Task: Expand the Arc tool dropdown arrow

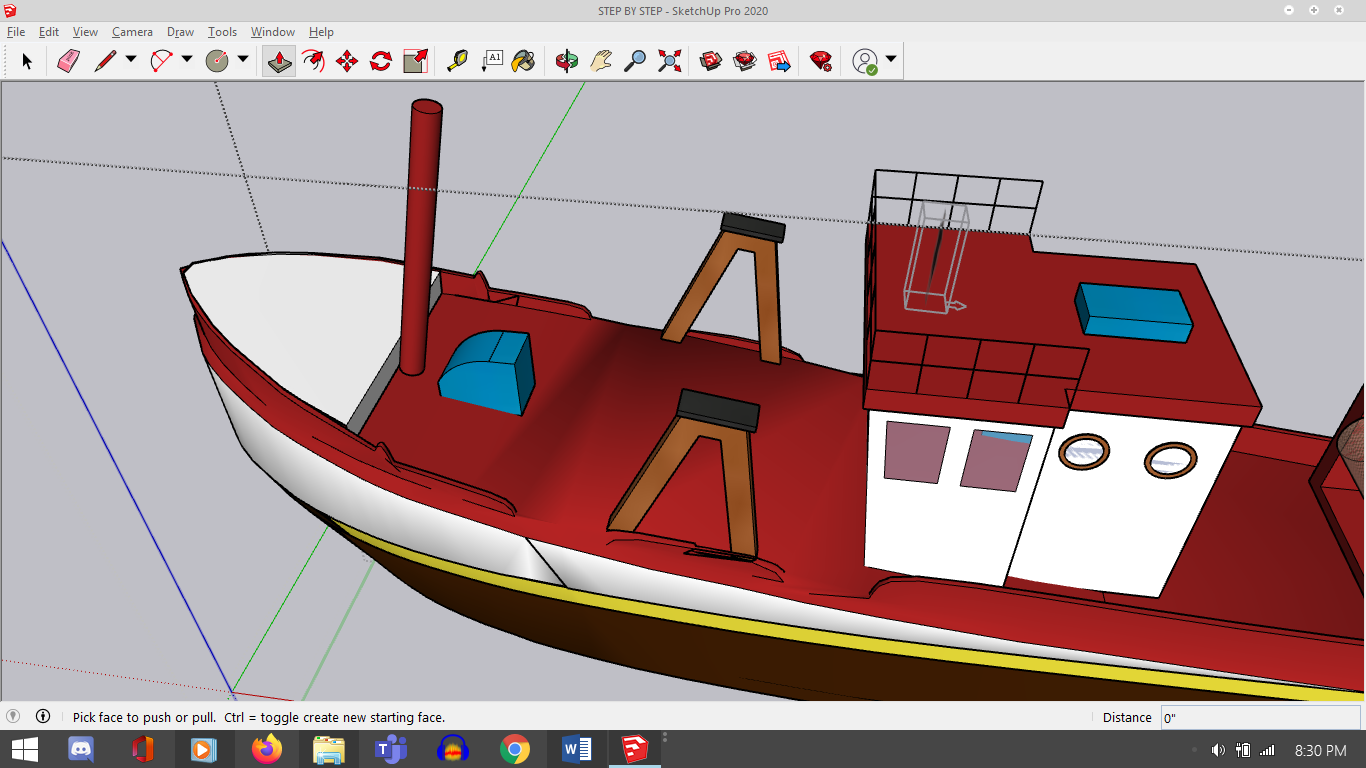Action: click(187, 59)
